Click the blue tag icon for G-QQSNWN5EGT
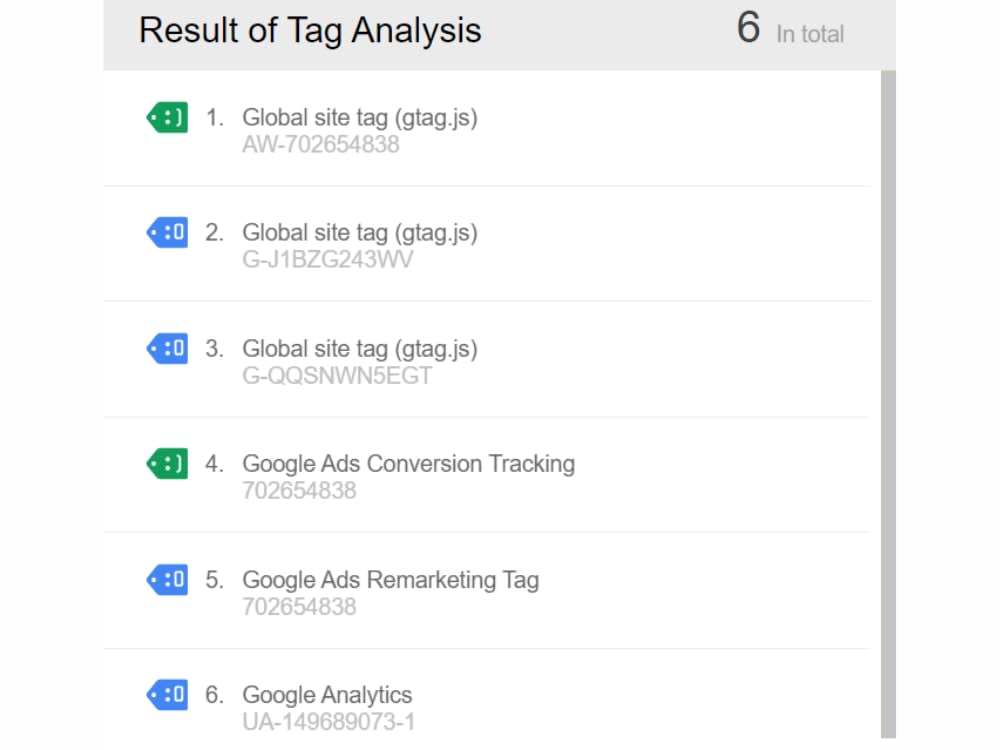This screenshot has height=750, width=1000. point(167,348)
